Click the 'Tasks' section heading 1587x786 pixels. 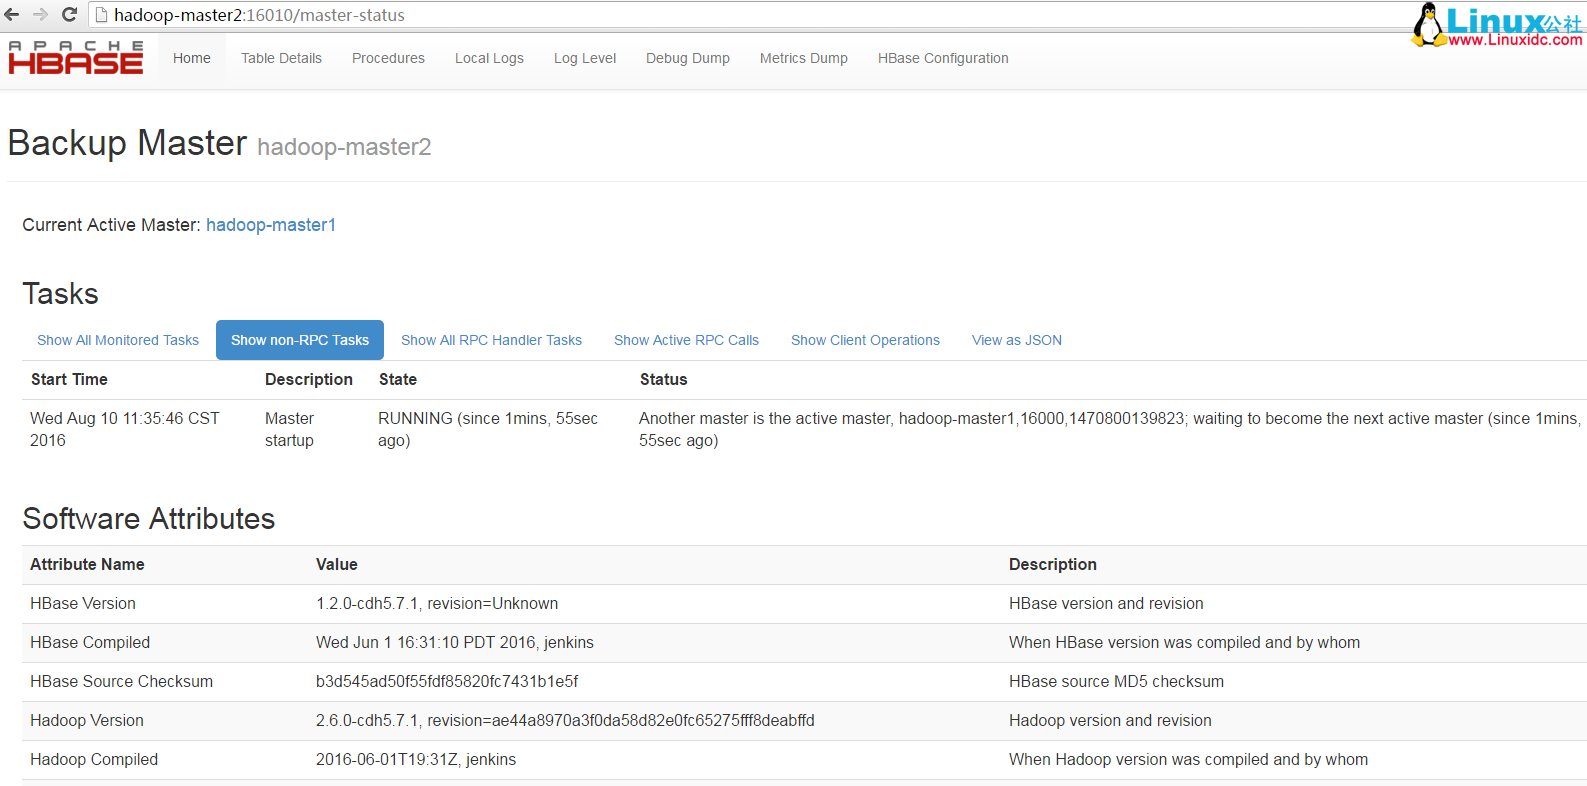point(61,293)
